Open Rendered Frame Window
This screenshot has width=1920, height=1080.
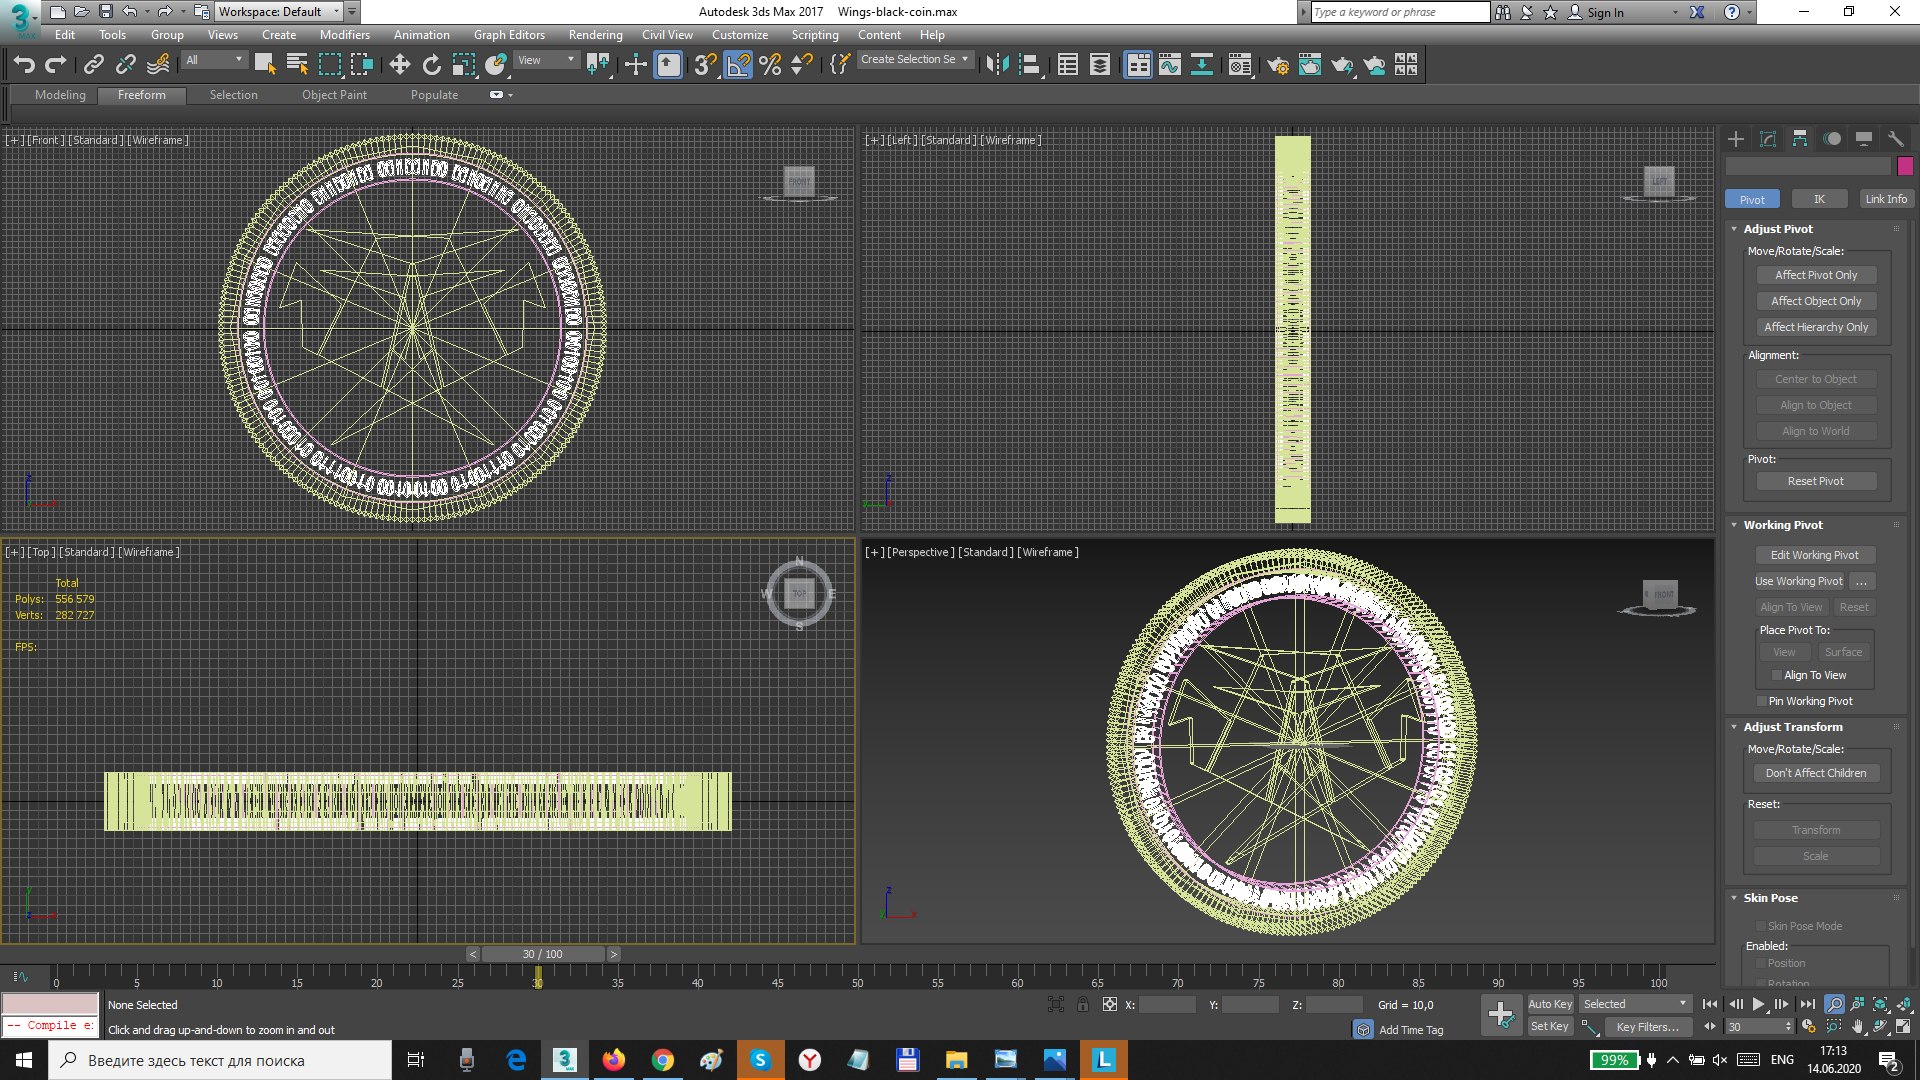point(1310,65)
